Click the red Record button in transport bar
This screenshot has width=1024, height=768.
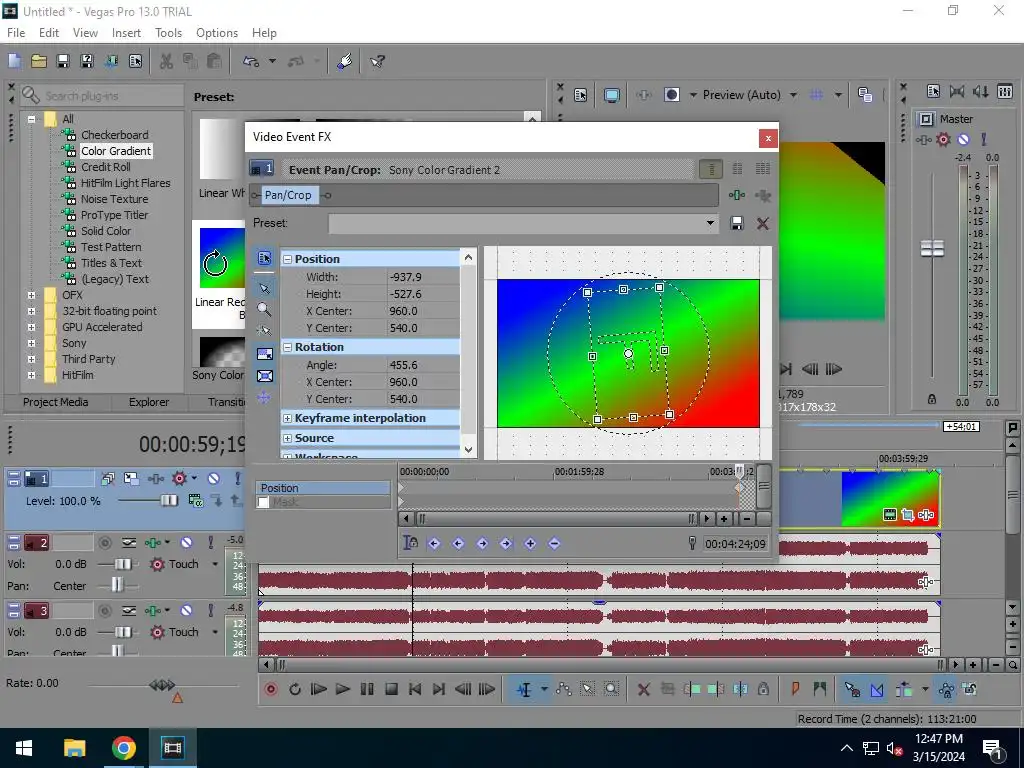[x=270, y=689]
